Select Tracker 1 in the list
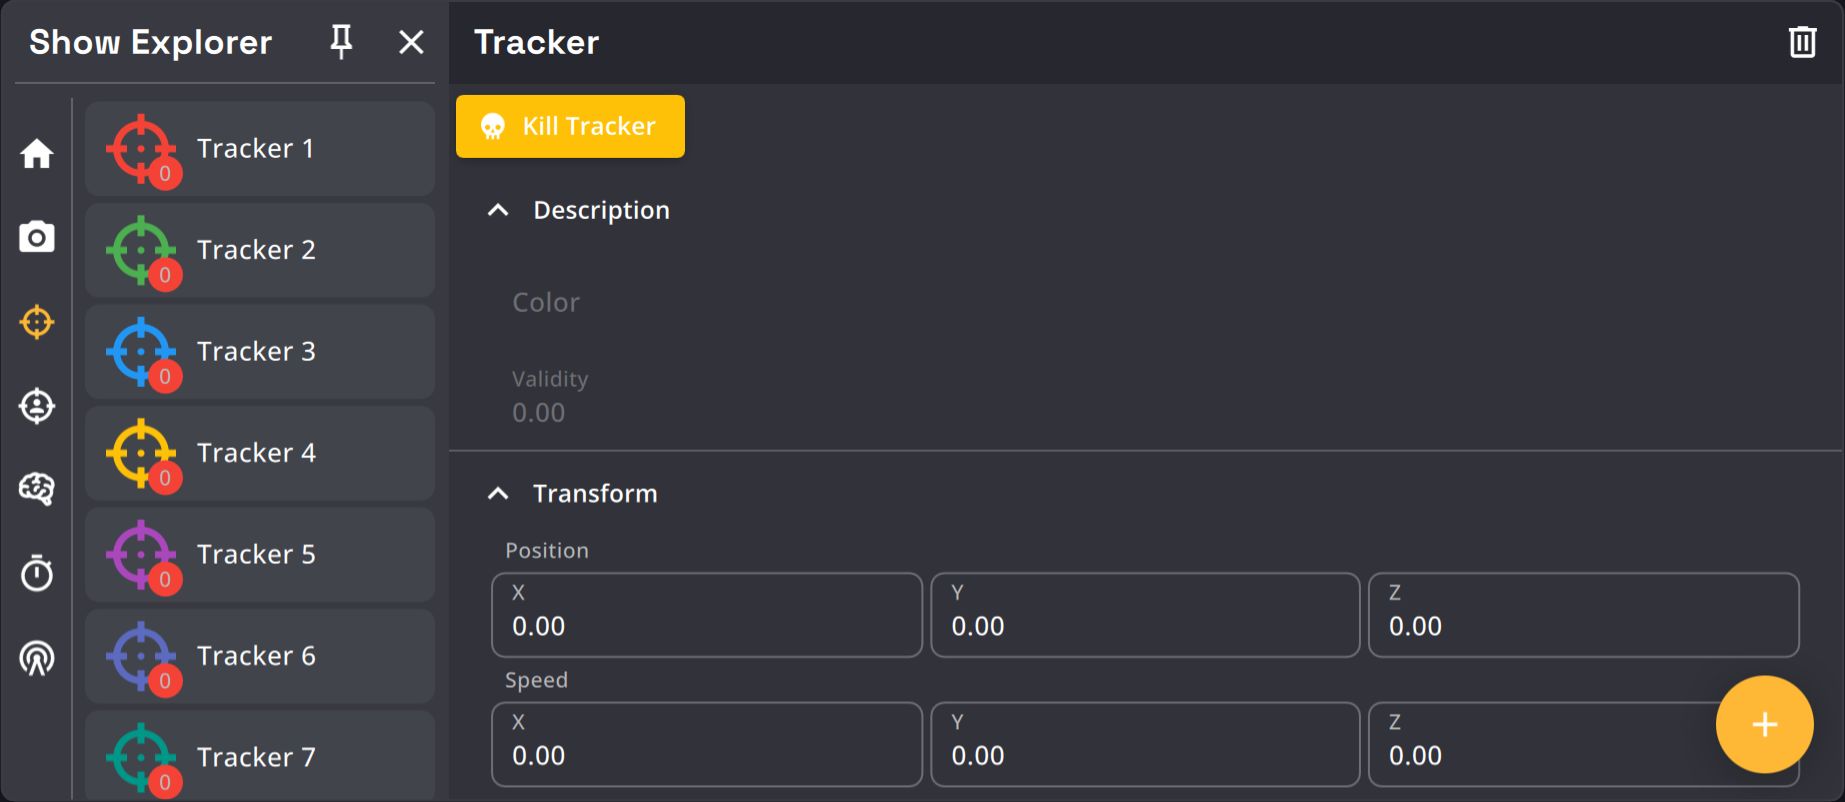The width and height of the screenshot is (1845, 802). 260,149
